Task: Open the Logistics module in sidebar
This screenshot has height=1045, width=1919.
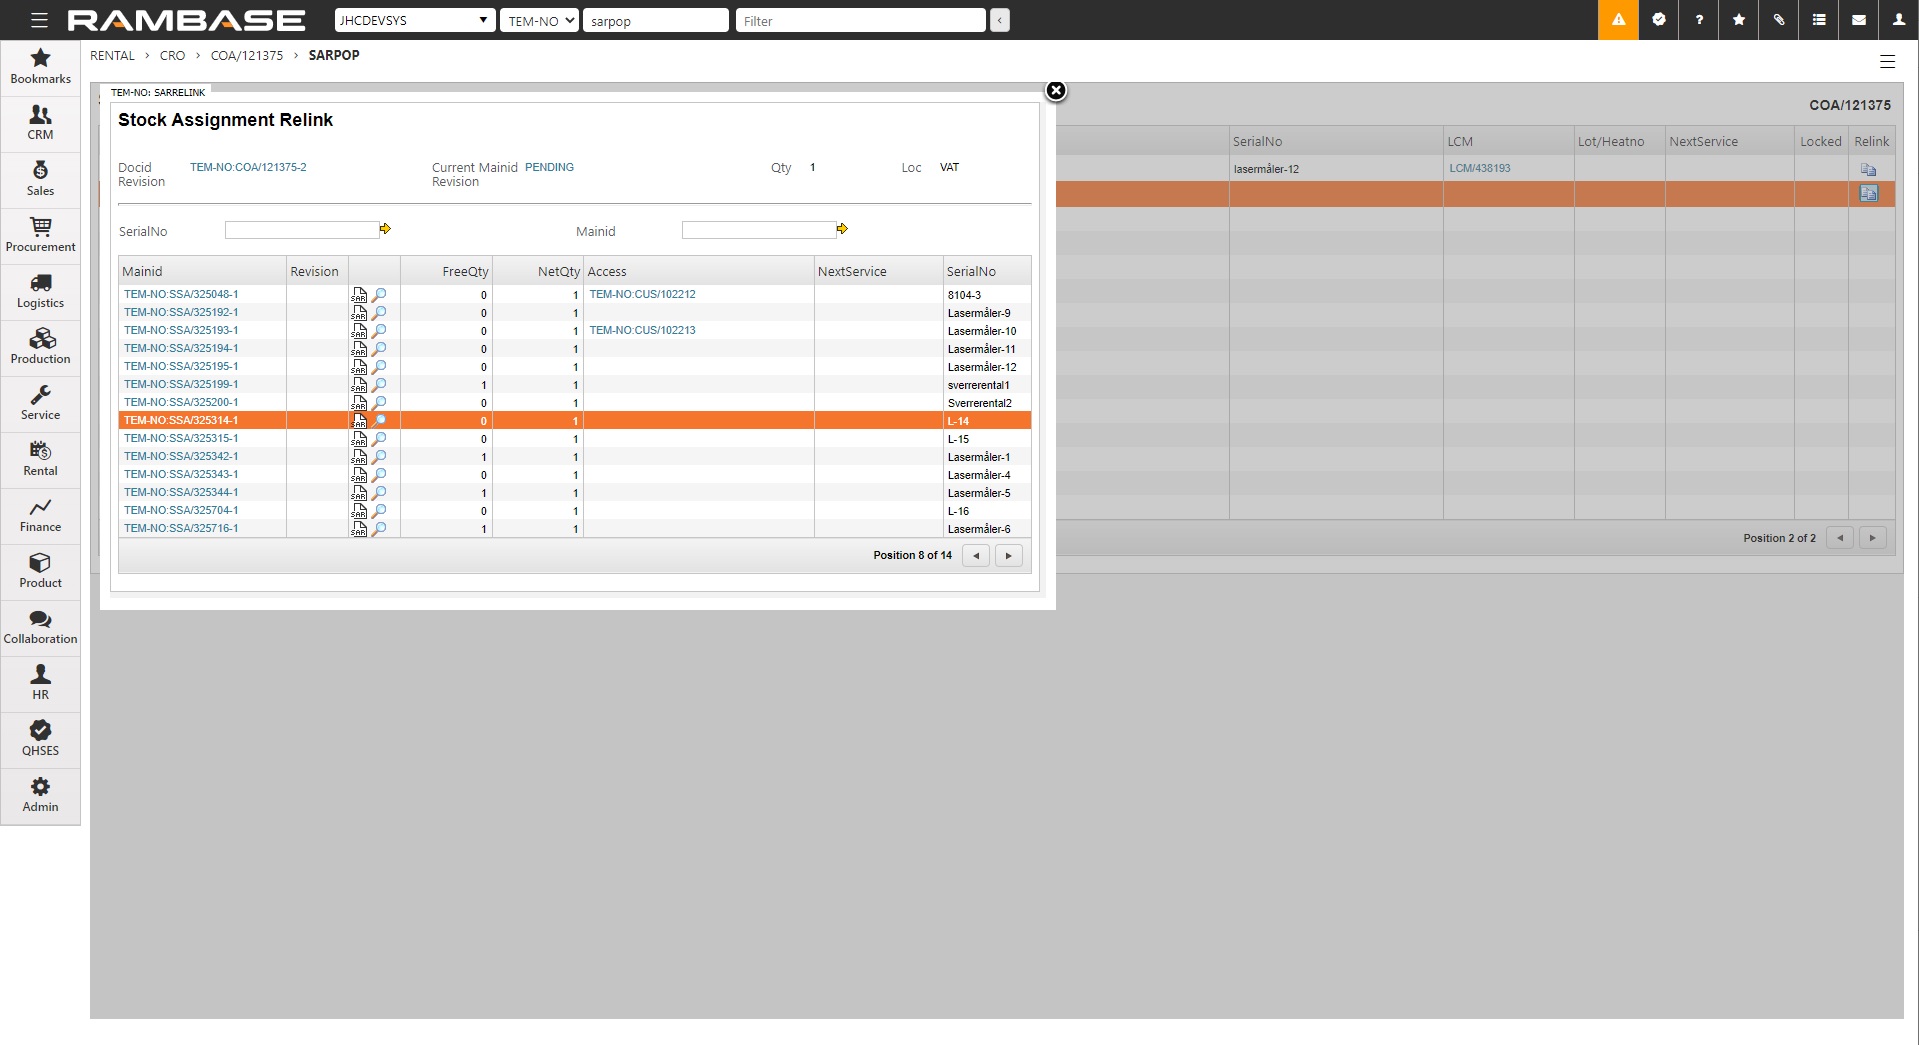Action: tap(40, 291)
